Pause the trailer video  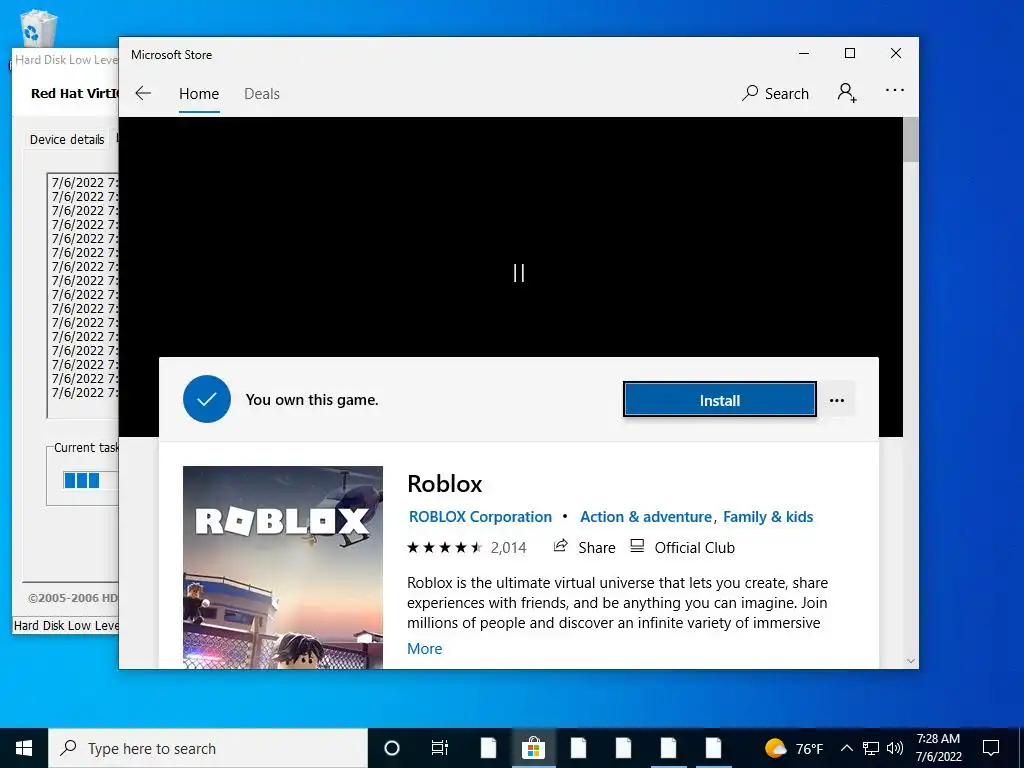point(519,273)
